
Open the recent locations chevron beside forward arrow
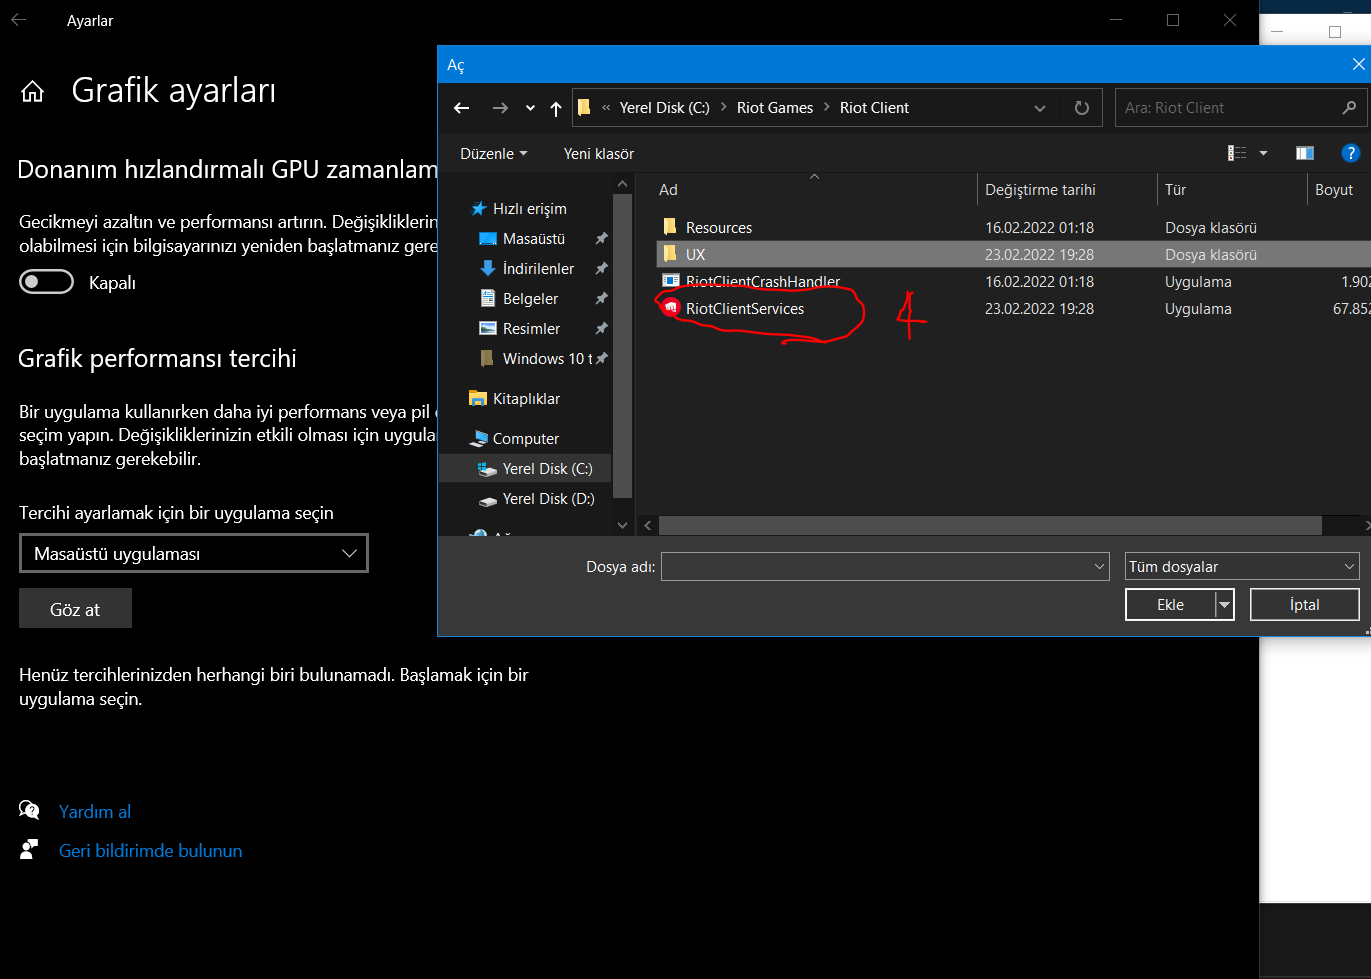click(530, 108)
